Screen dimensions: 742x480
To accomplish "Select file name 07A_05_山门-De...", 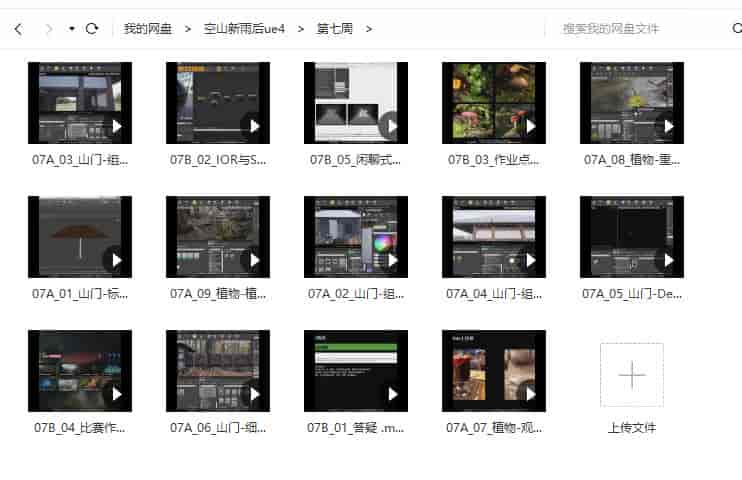I will (632, 294).
